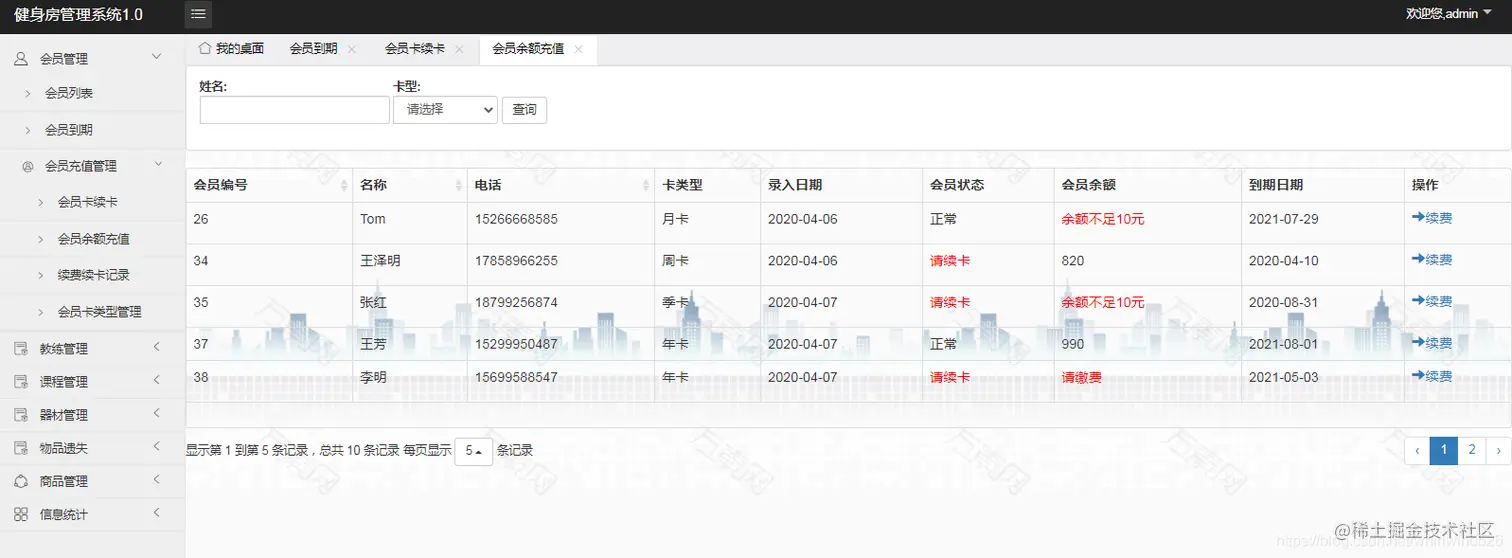Go to the previous page arrow
Viewport: 1512px width, 558px height.
tap(1417, 451)
